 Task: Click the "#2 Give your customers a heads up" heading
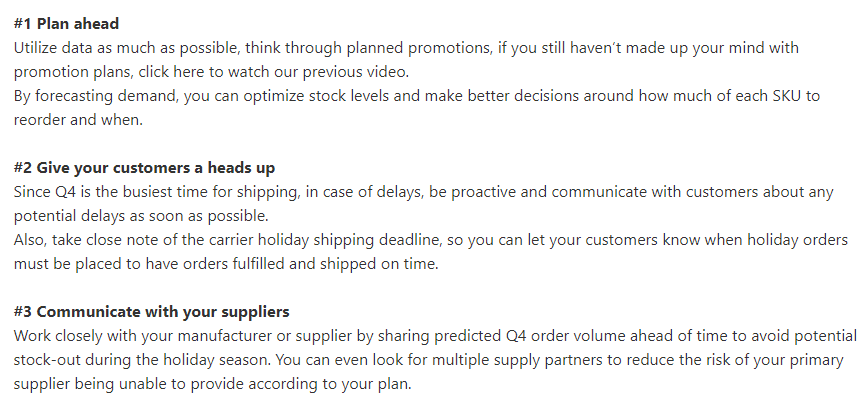point(144,167)
